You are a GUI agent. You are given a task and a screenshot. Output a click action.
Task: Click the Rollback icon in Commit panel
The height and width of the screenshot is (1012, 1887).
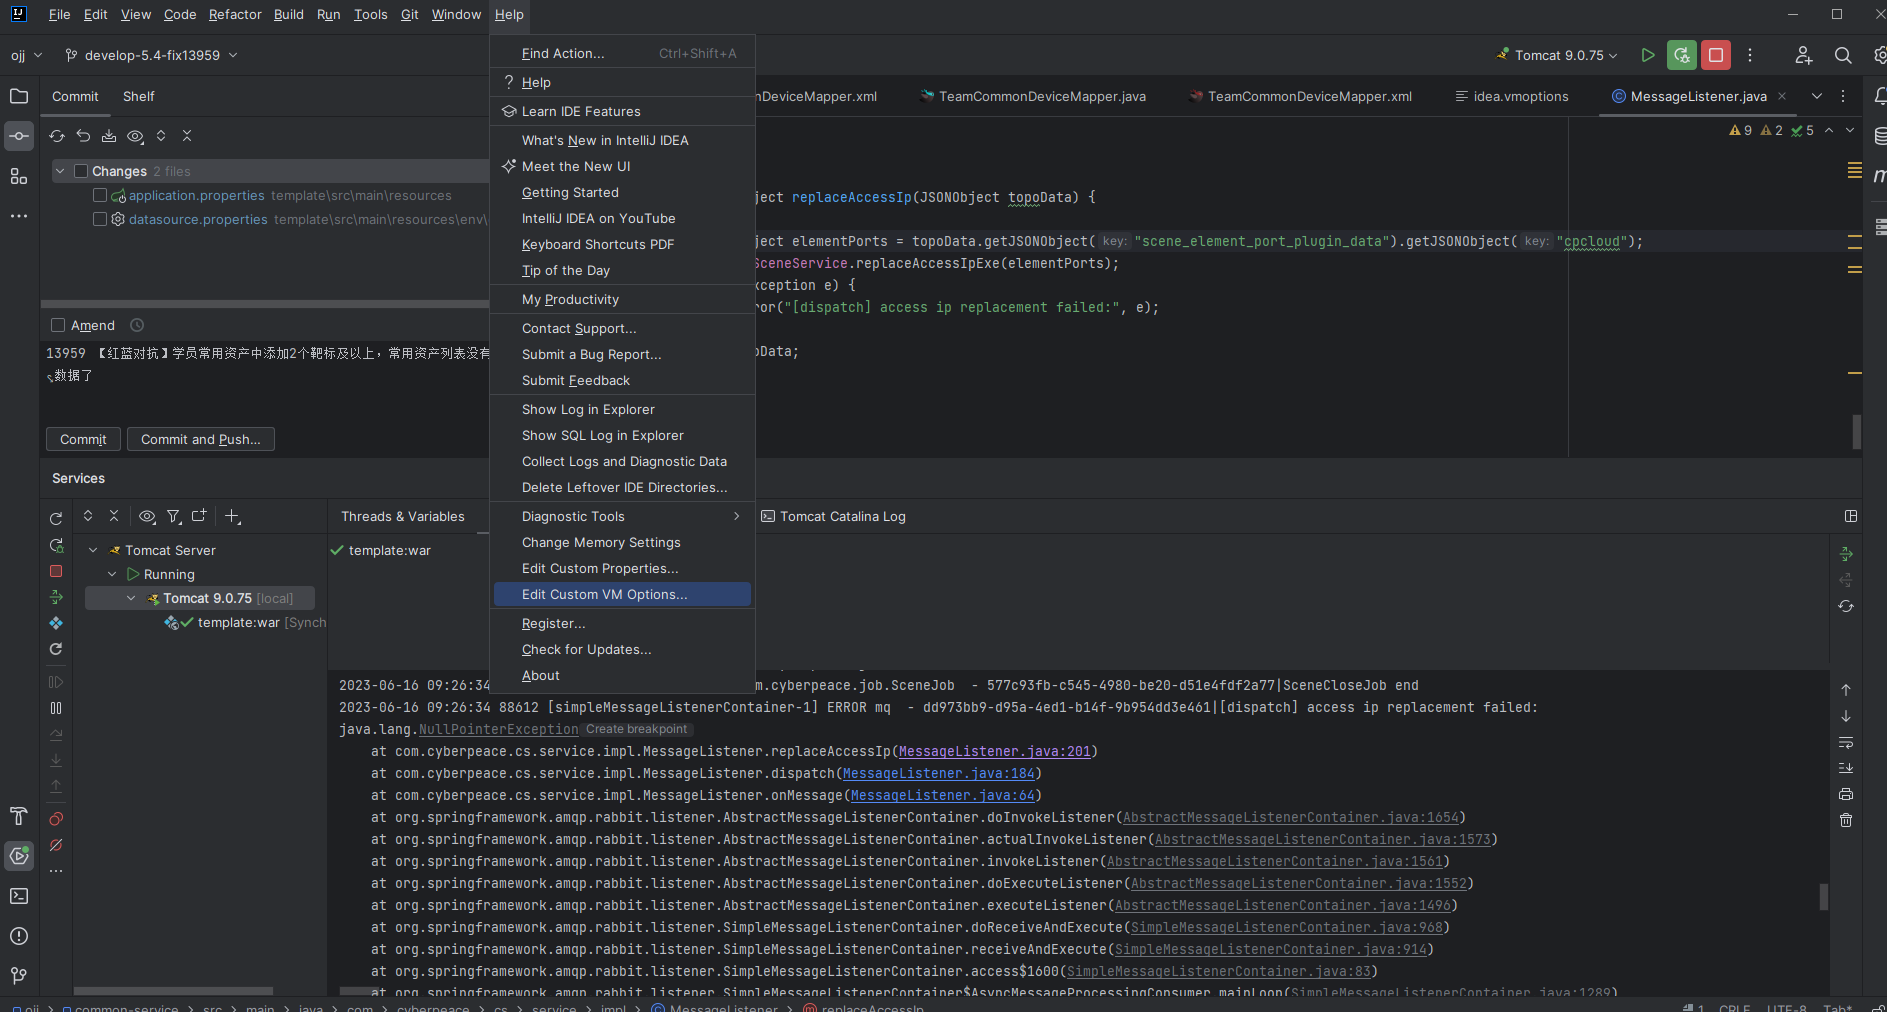pos(83,136)
